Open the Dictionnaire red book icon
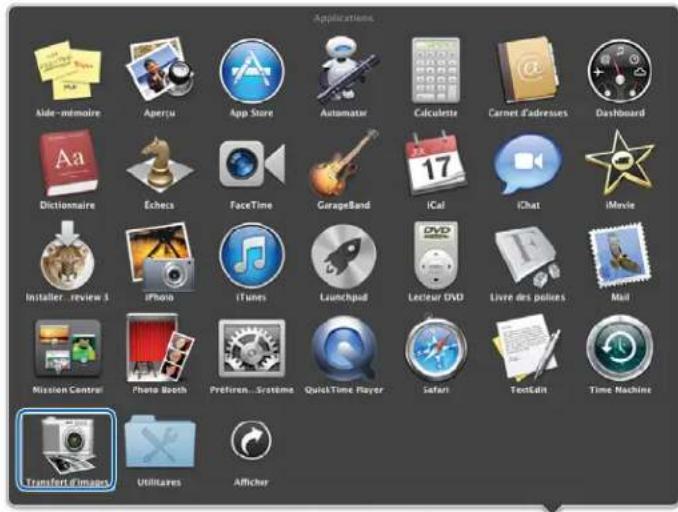 (x=68, y=163)
